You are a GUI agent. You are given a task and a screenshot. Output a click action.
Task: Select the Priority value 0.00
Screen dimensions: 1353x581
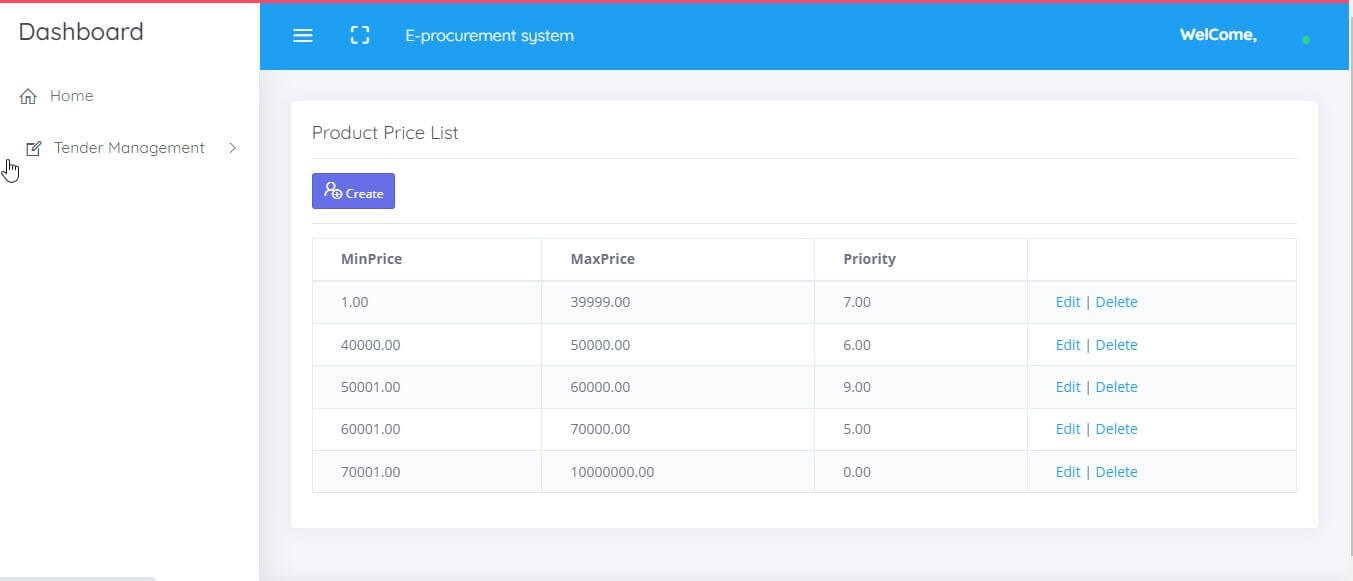[x=857, y=472]
